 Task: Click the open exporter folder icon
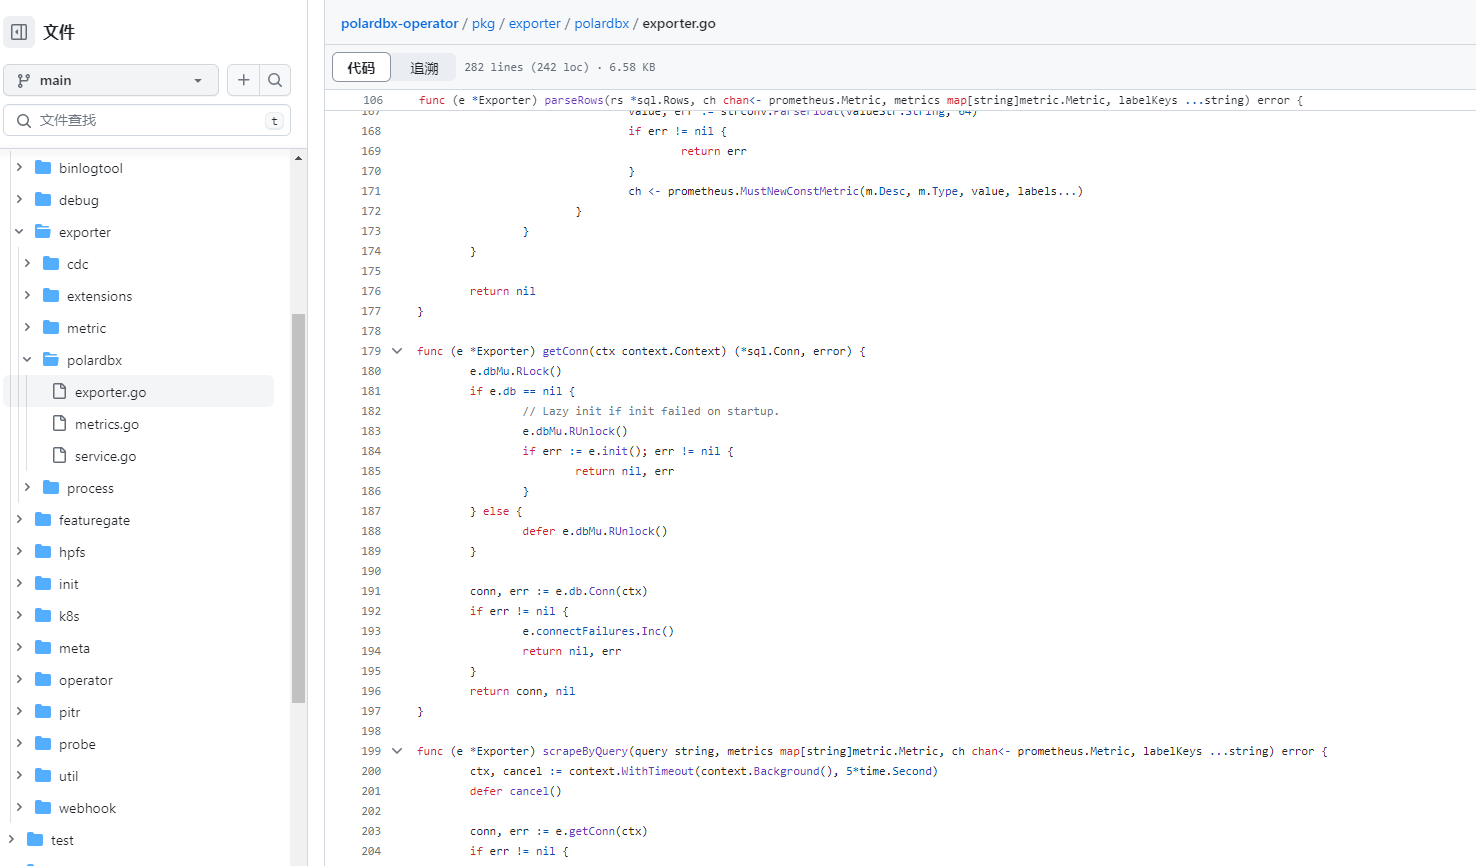(43, 232)
